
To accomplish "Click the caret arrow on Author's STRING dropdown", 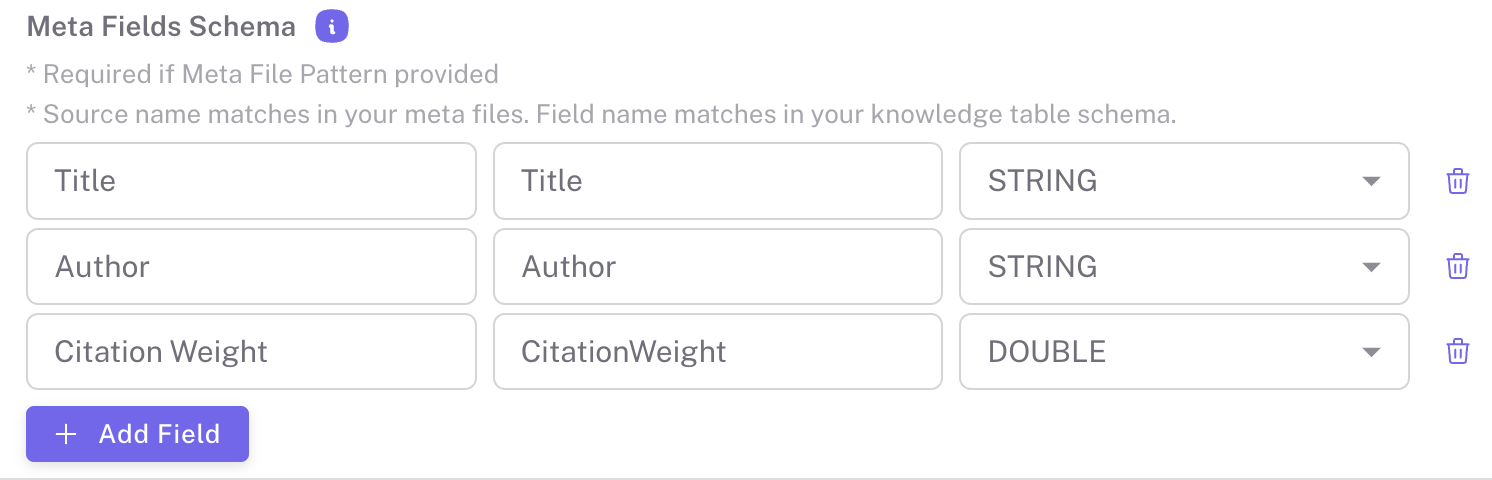I will point(1371,266).
